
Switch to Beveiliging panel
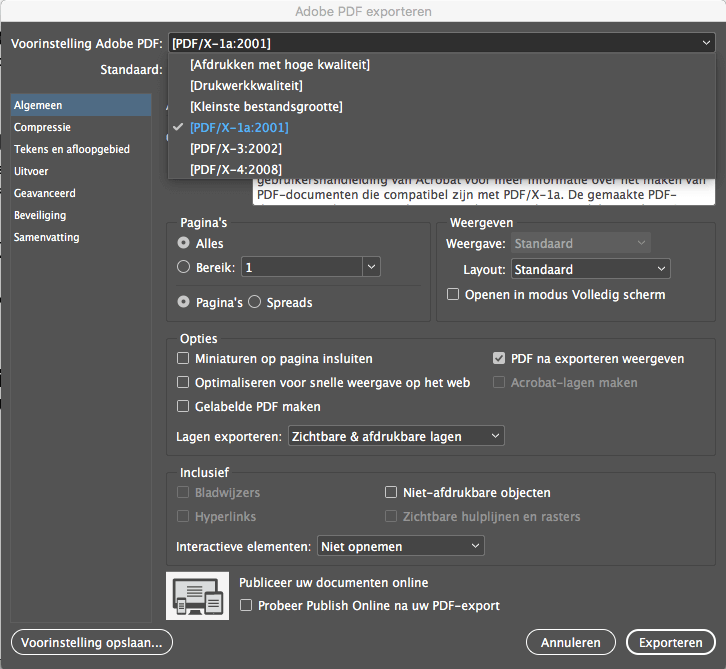click(81, 215)
